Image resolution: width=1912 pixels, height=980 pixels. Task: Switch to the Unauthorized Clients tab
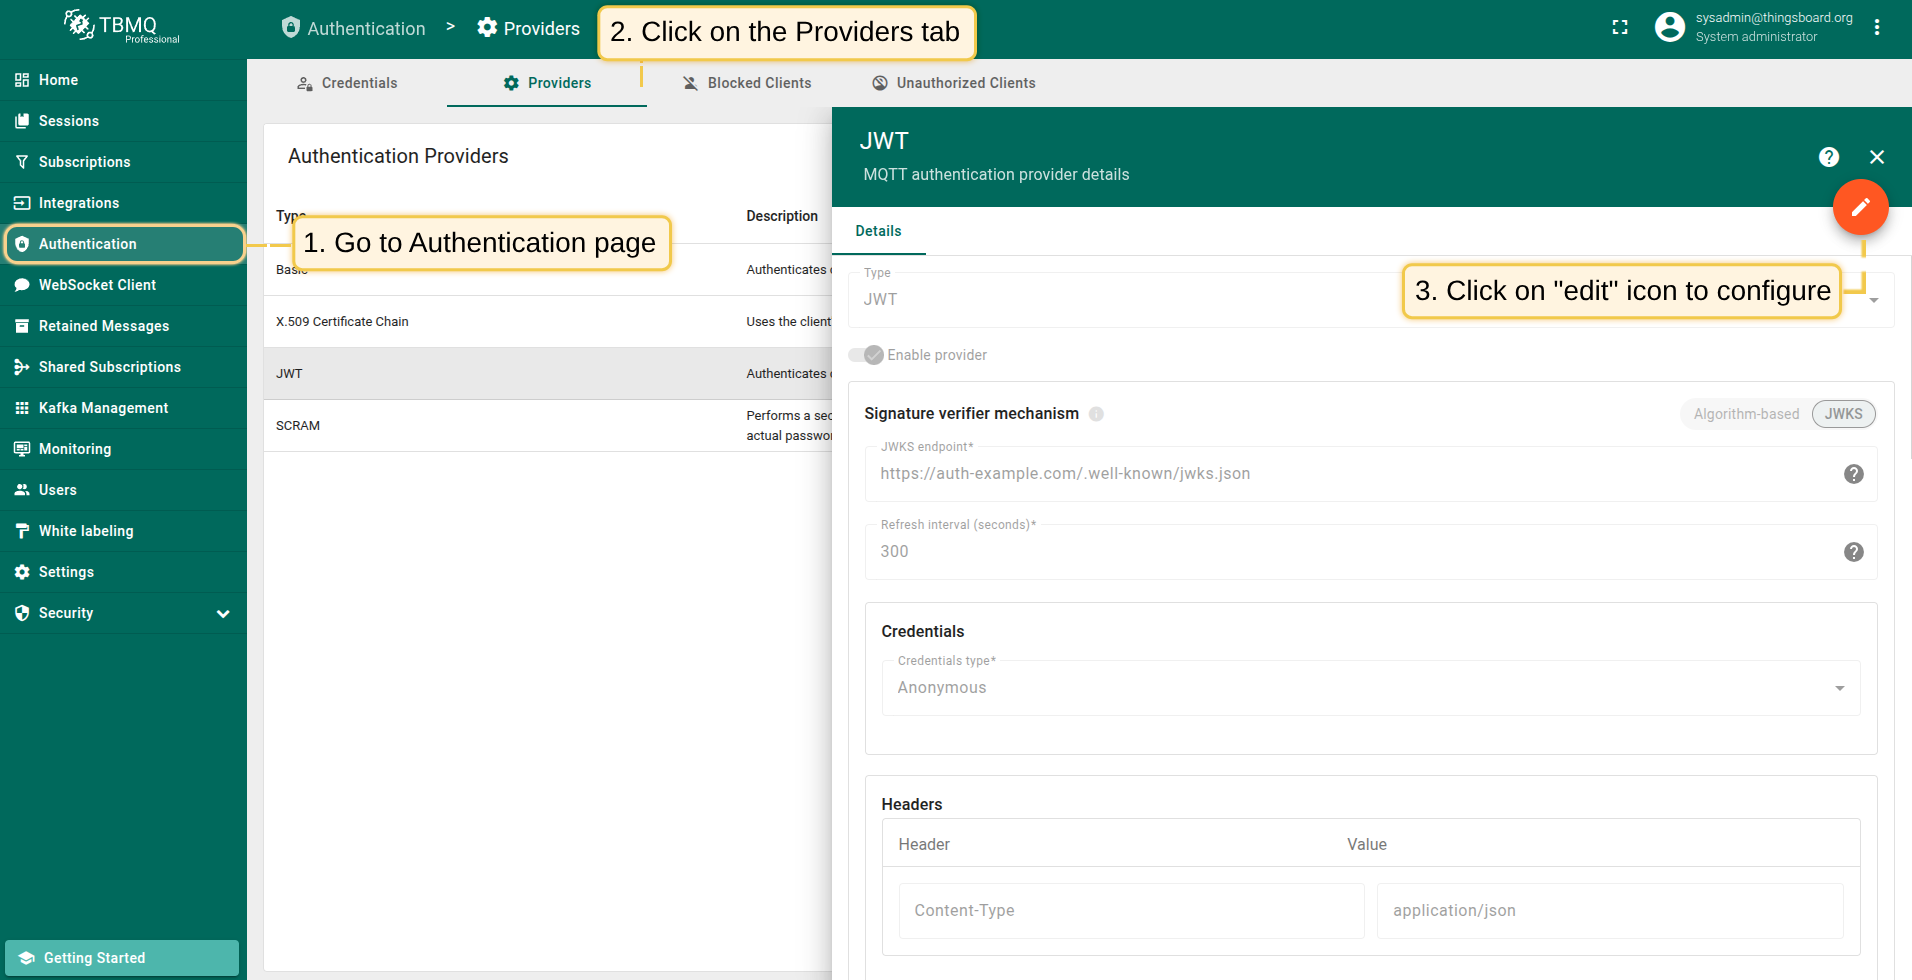pyautogui.click(x=953, y=83)
